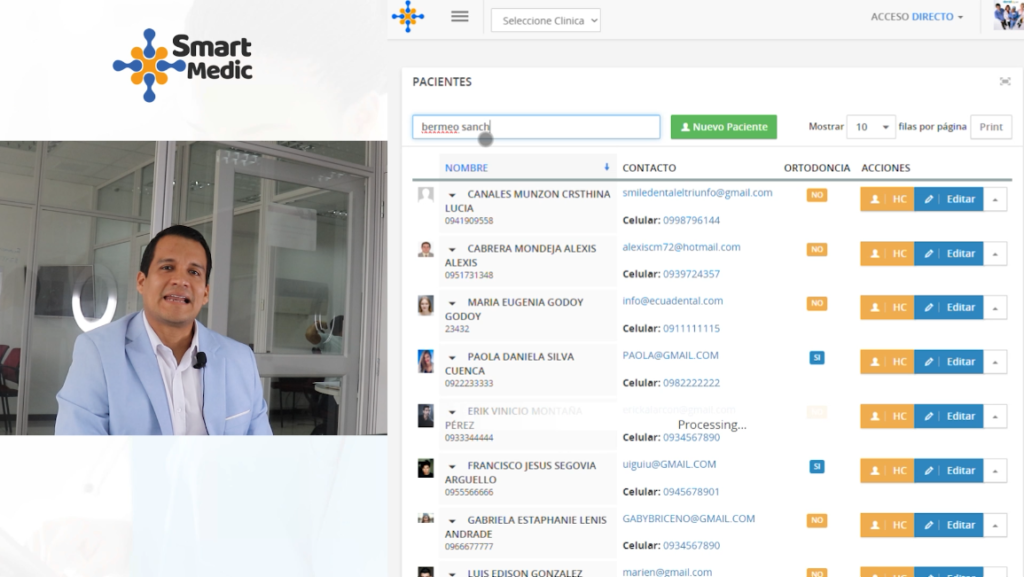
Task: Expand the FRANCISCO JESUS SEGOVIA row
Action: (452, 466)
